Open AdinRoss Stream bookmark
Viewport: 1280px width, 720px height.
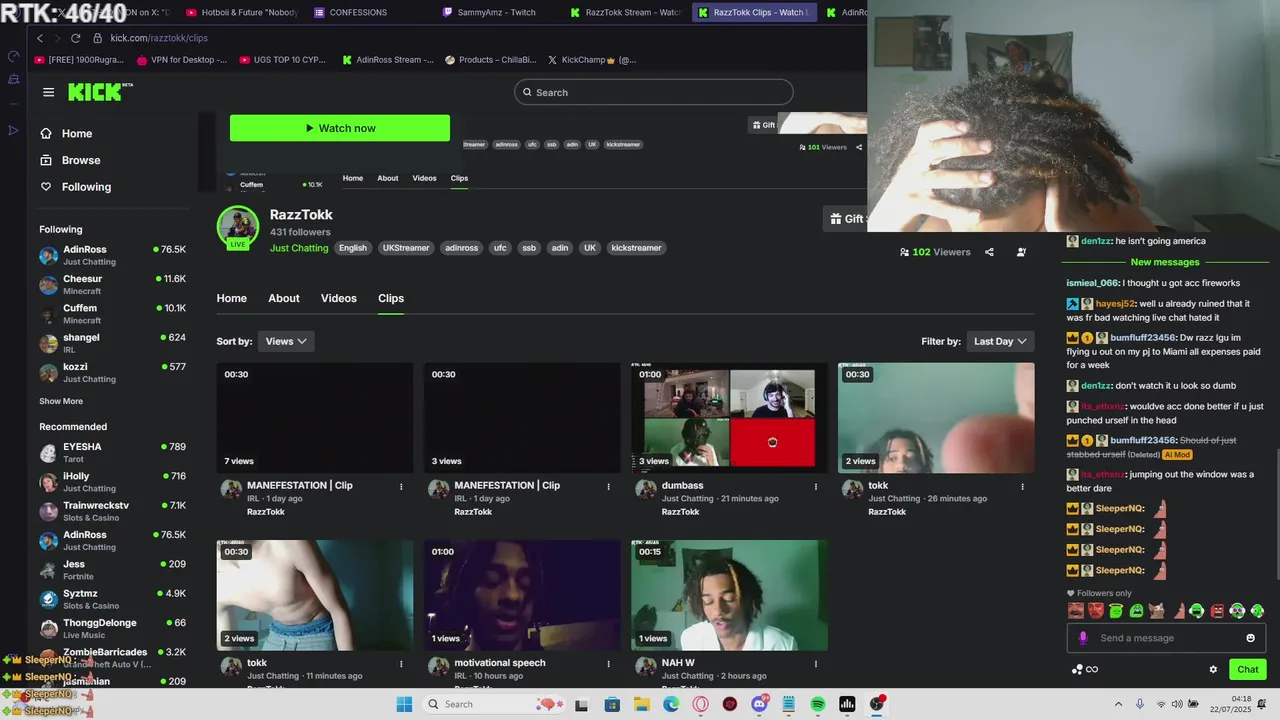[388, 60]
